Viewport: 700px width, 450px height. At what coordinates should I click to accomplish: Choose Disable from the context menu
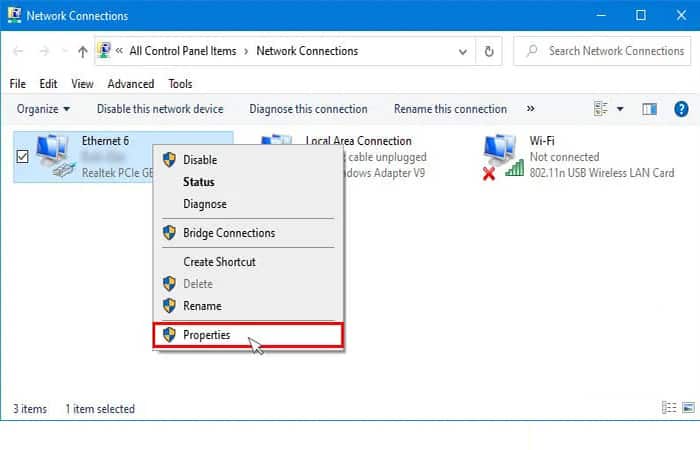(248, 160)
